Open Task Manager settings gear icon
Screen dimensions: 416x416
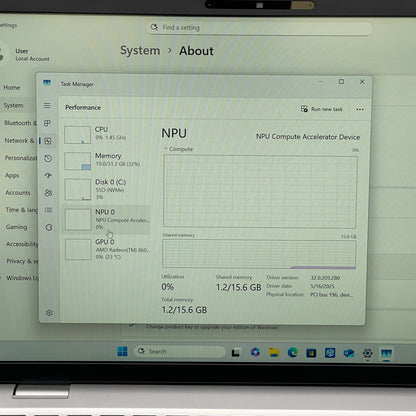[49, 313]
